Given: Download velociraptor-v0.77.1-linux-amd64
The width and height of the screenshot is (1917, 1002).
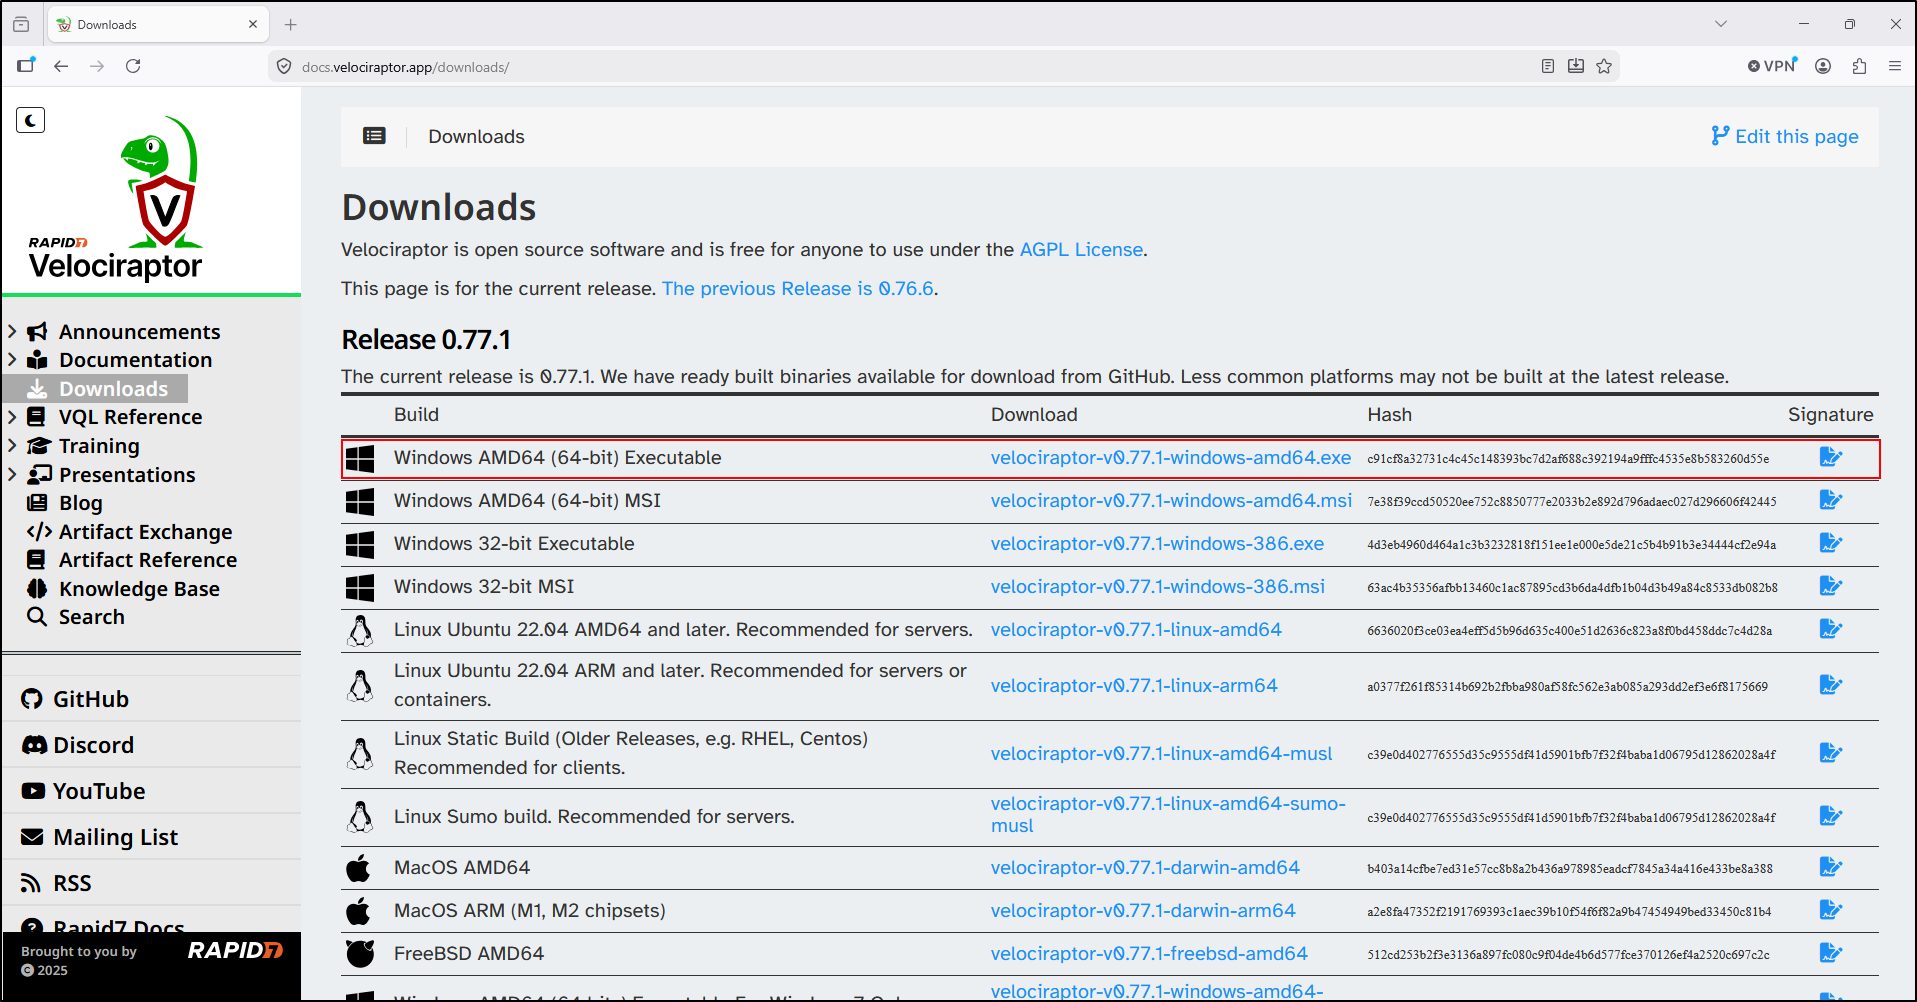Looking at the screenshot, I should 1136,629.
